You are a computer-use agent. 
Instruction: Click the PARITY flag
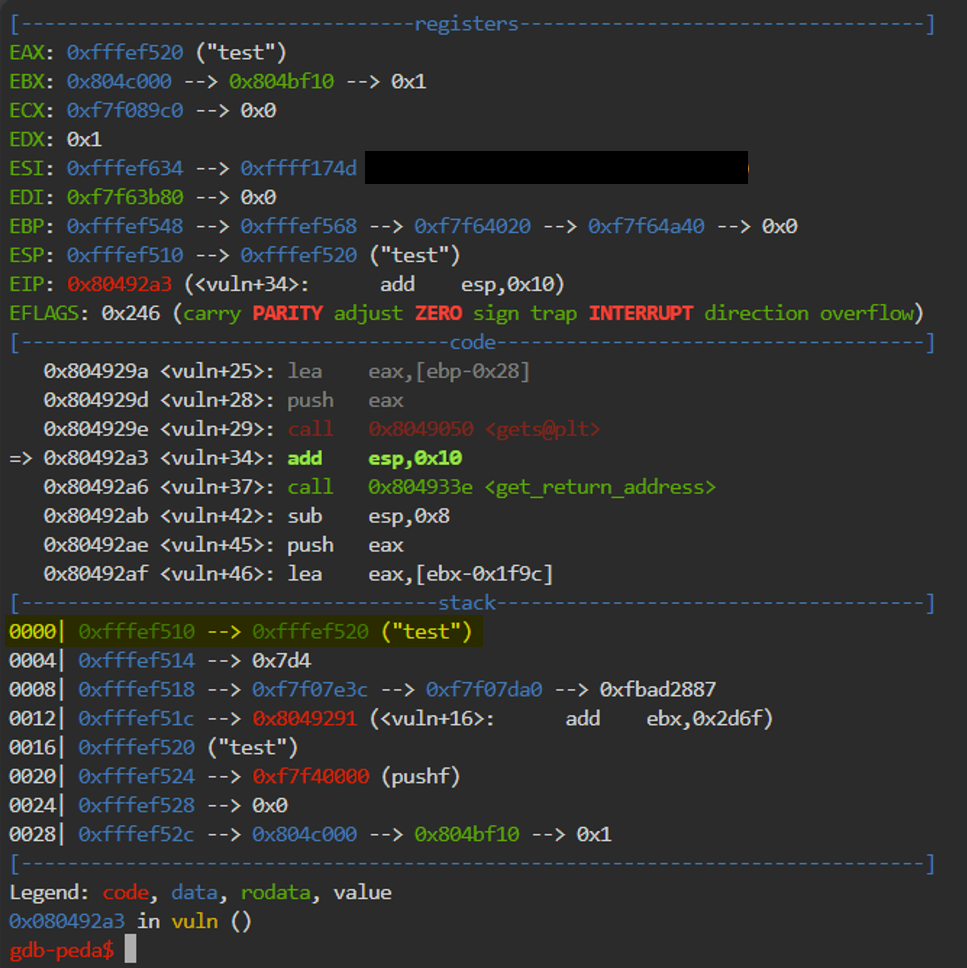(288, 313)
